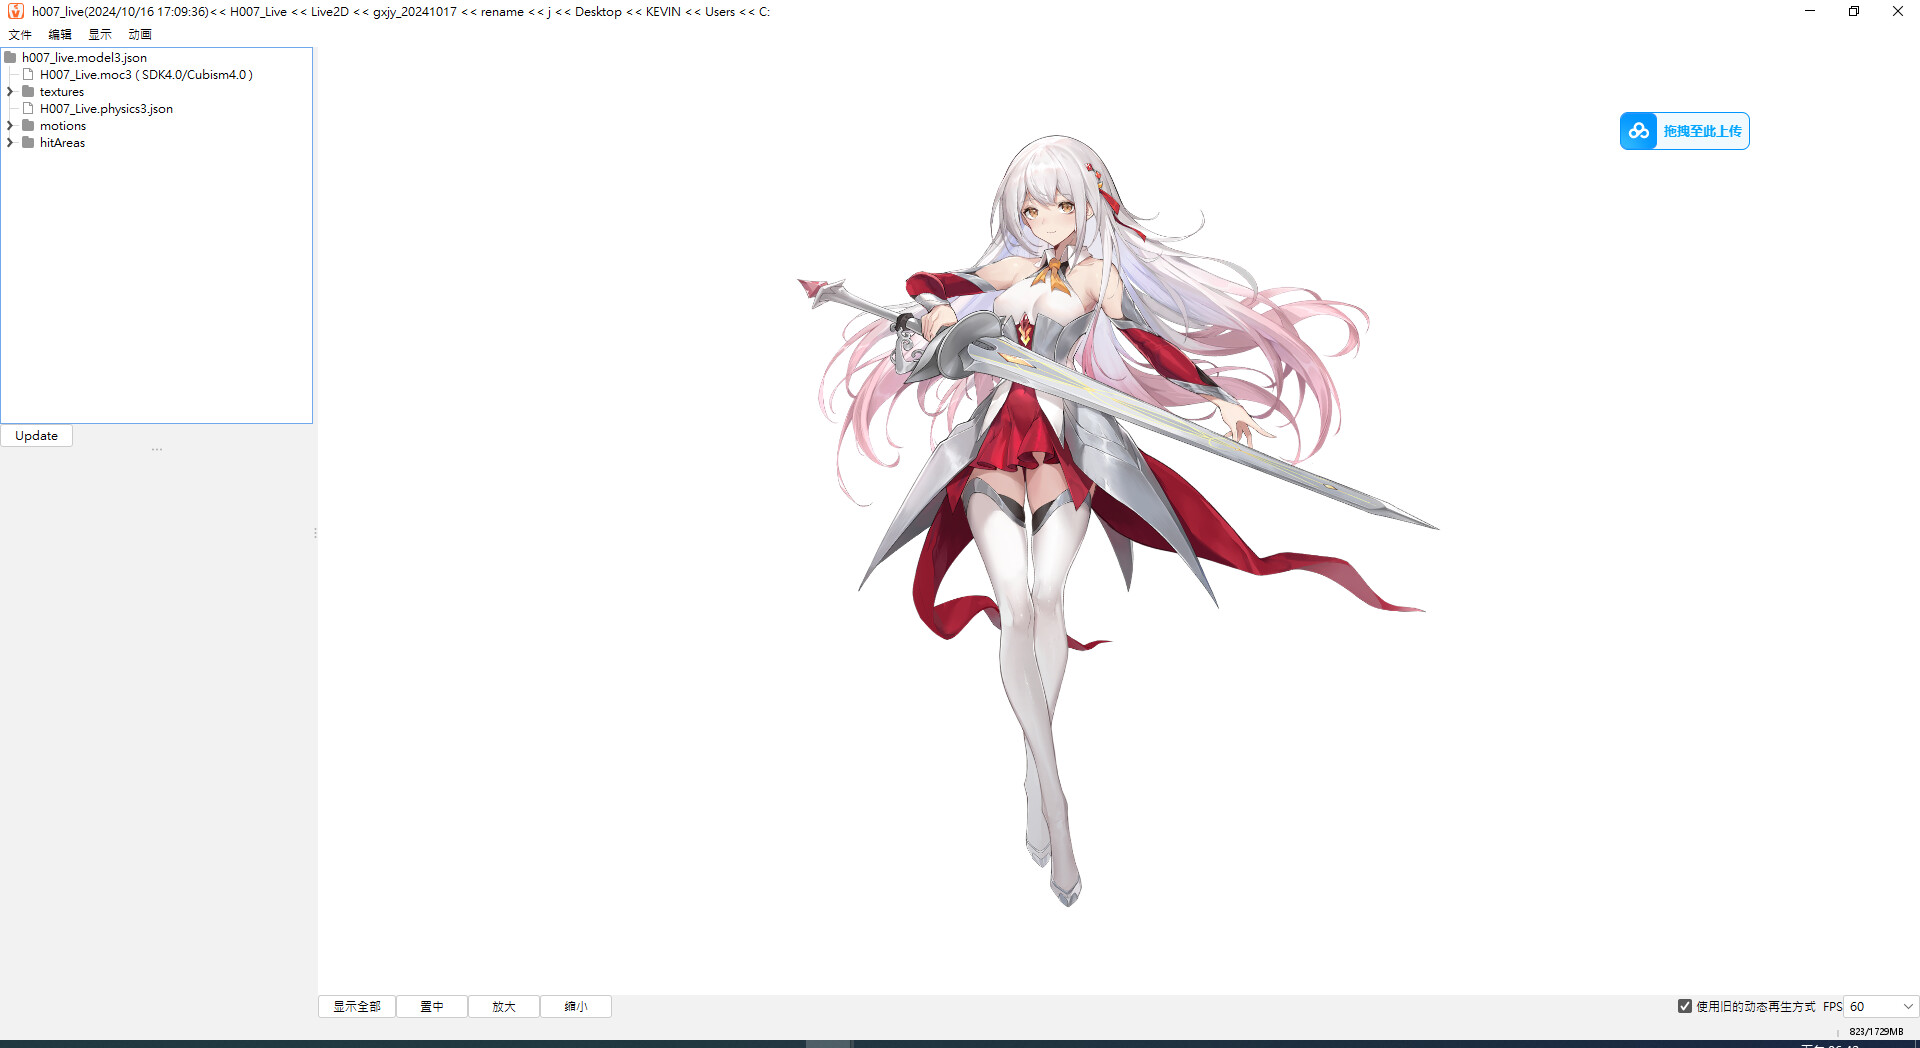Click the motions folder icon
Screen dimensions: 1920x1048
pos(28,126)
